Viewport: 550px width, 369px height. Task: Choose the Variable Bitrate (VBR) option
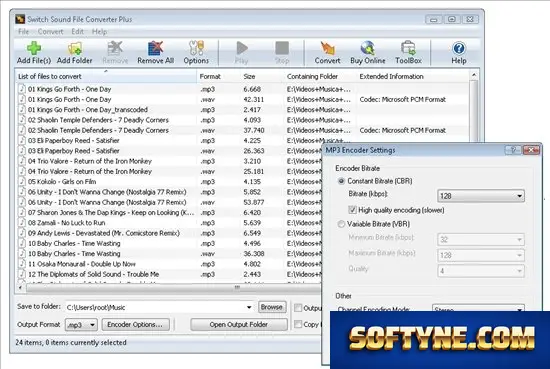click(341, 224)
